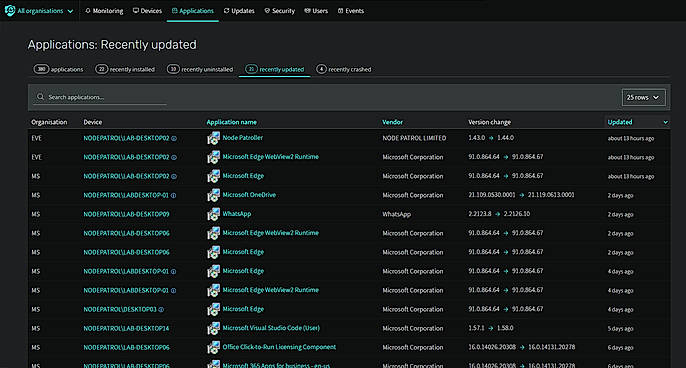Click the Organisation column header

(x=49, y=122)
